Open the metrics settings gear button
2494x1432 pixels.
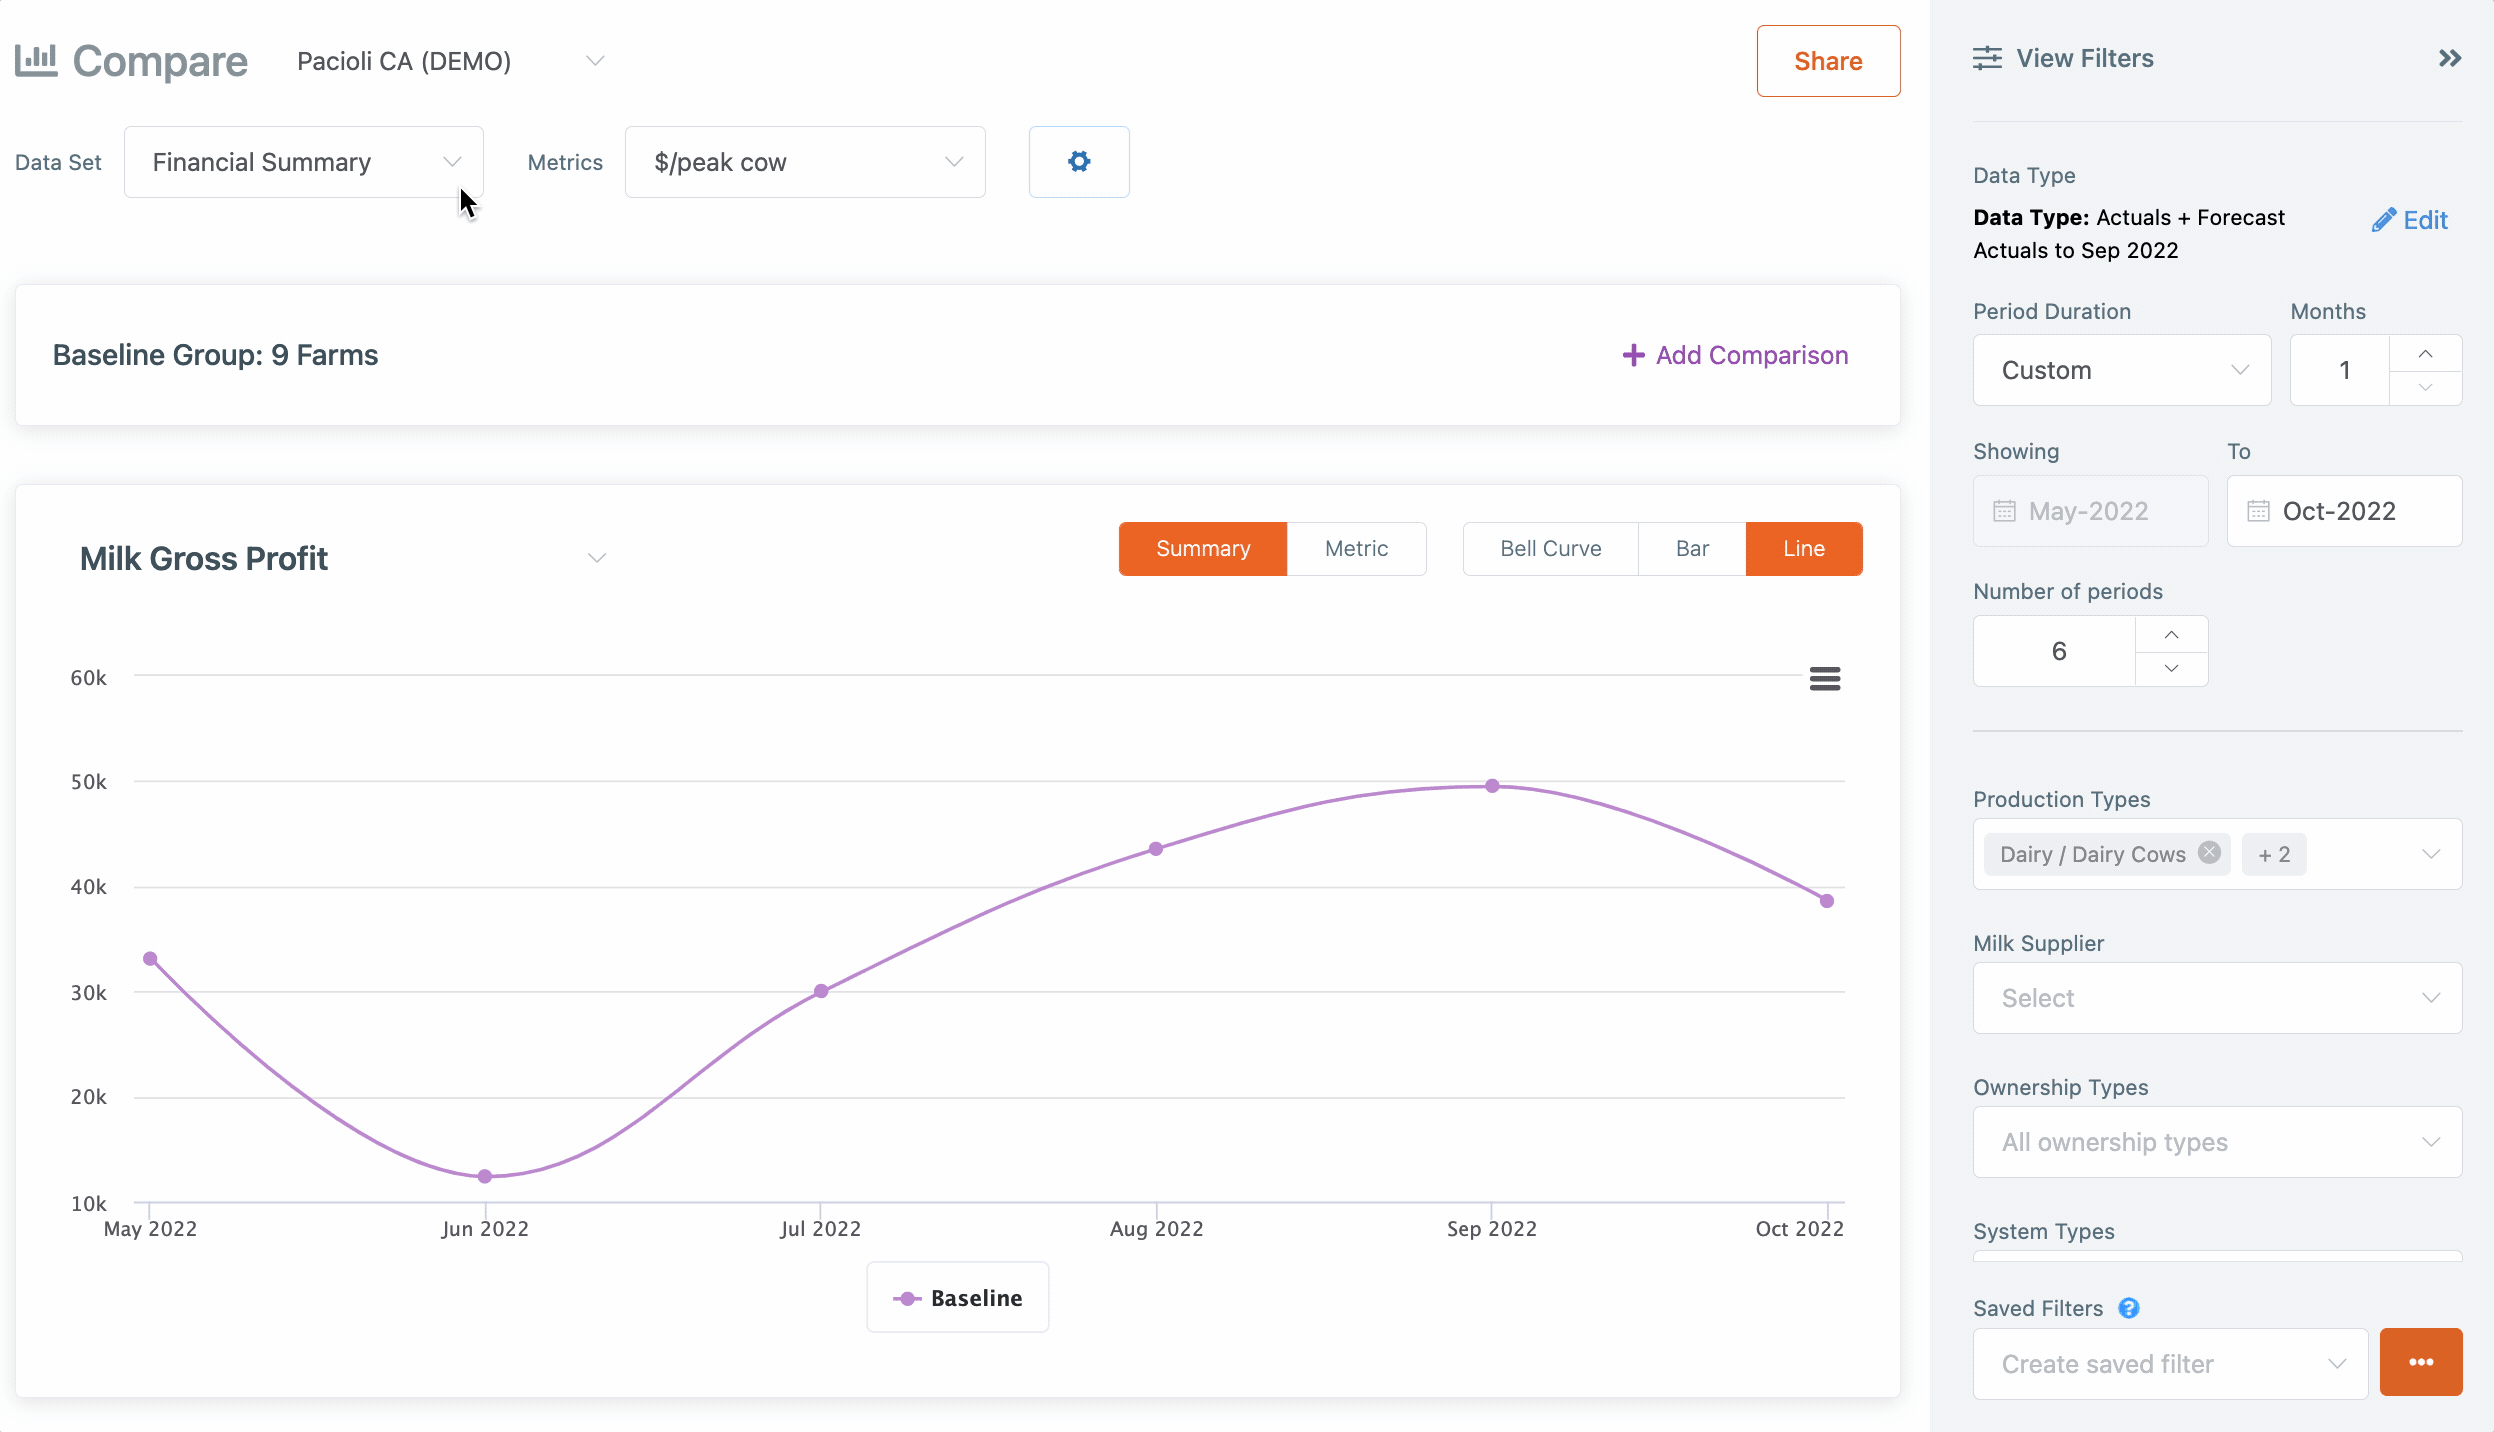(x=1079, y=161)
